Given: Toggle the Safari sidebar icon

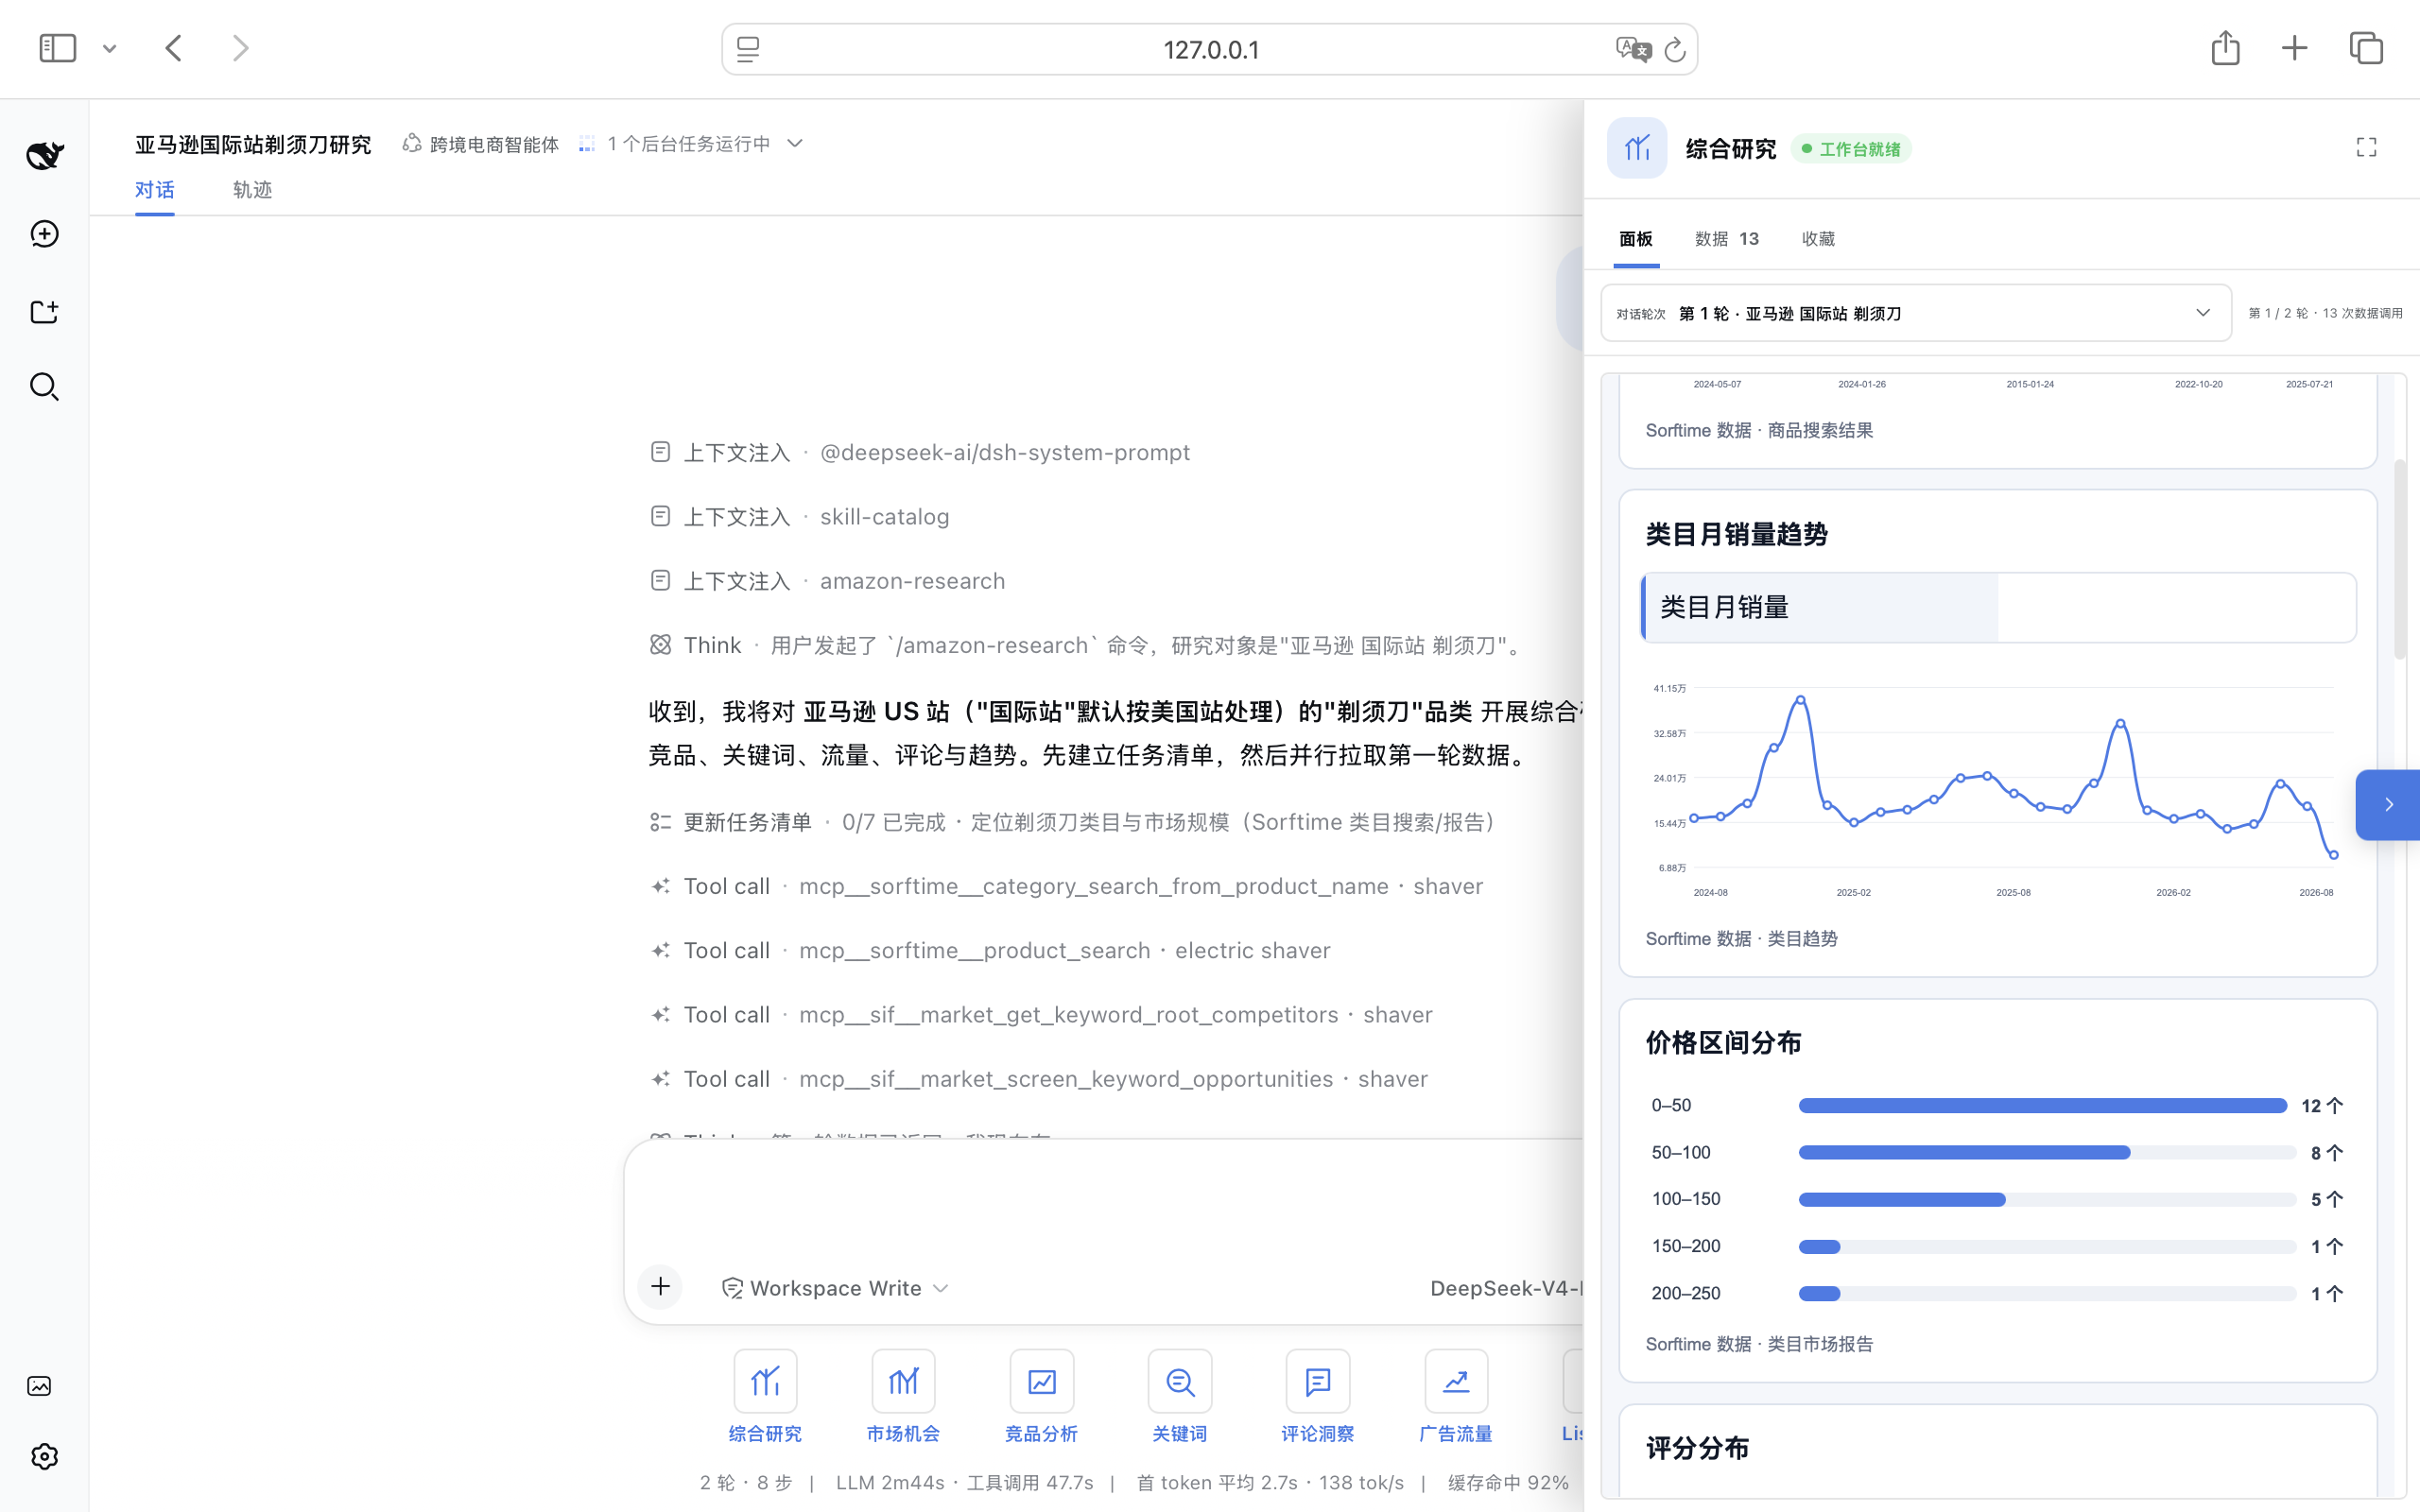Looking at the screenshot, I should 57,48.
